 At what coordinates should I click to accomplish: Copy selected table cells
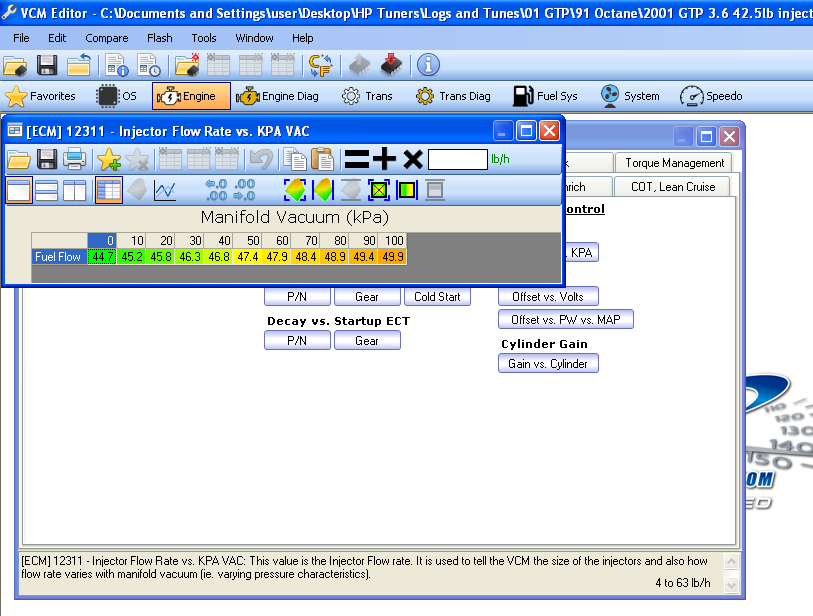pos(295,159)
